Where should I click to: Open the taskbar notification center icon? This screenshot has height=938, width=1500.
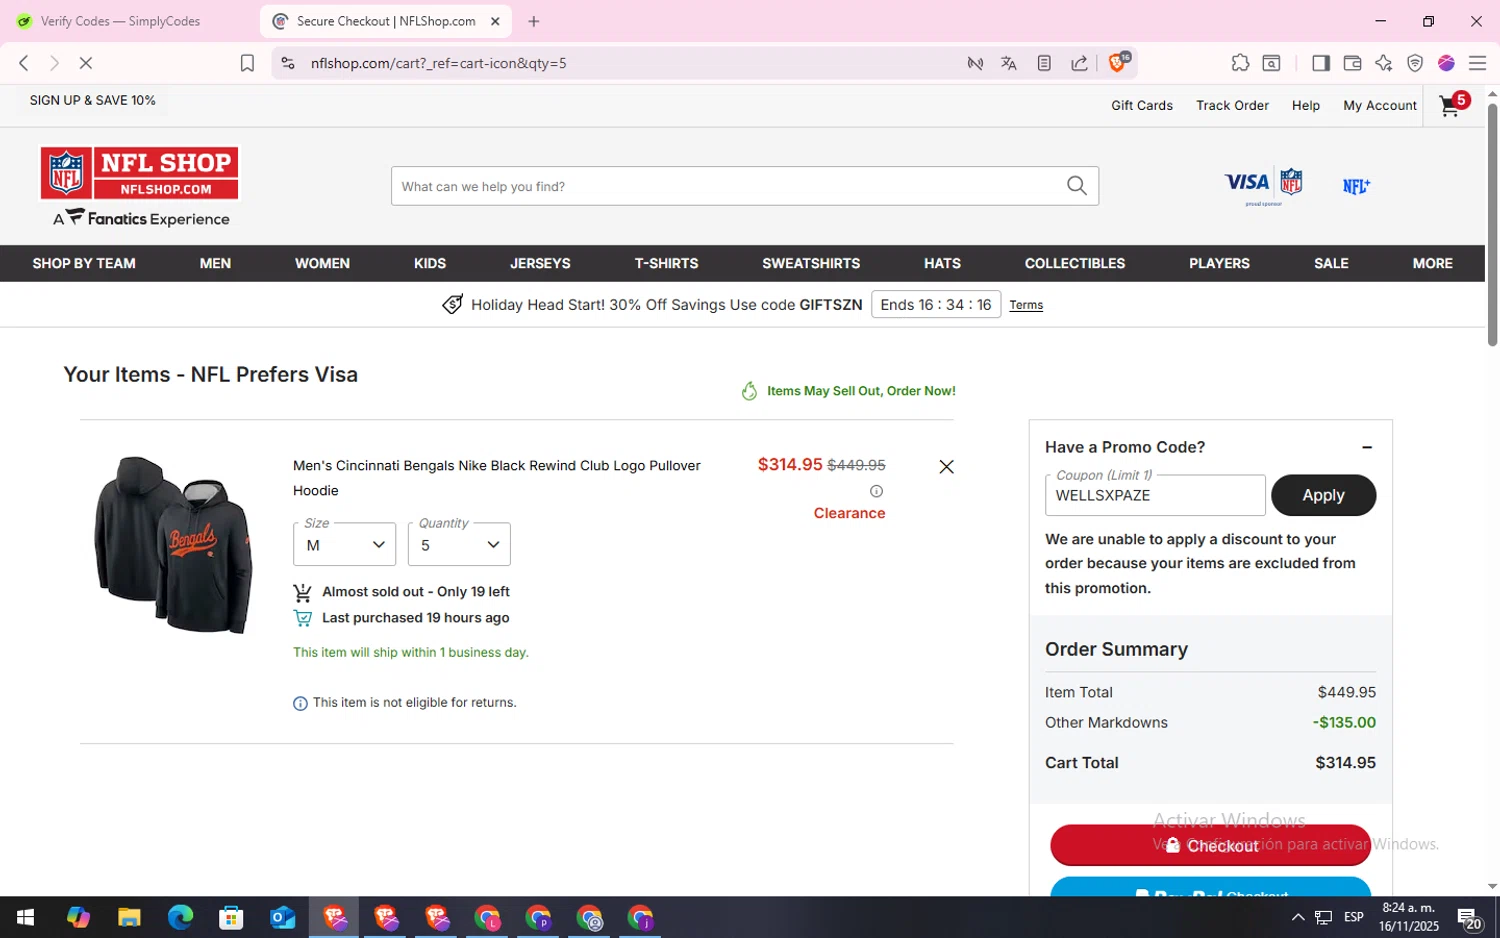coord(1469,917)
